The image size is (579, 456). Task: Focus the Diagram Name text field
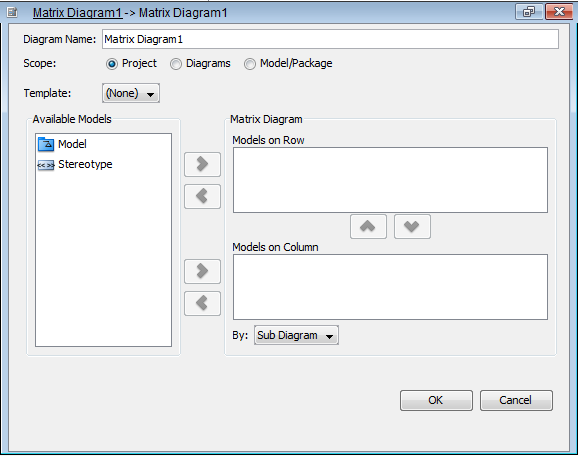coord(330,39)
